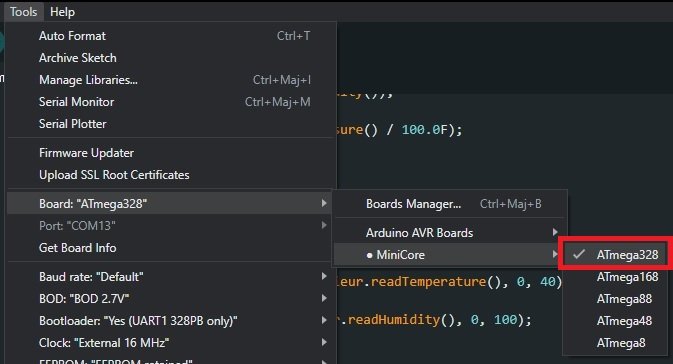Expand the BOD 2.7V option
Screen dimensions: 673x364
pos(170,298)
